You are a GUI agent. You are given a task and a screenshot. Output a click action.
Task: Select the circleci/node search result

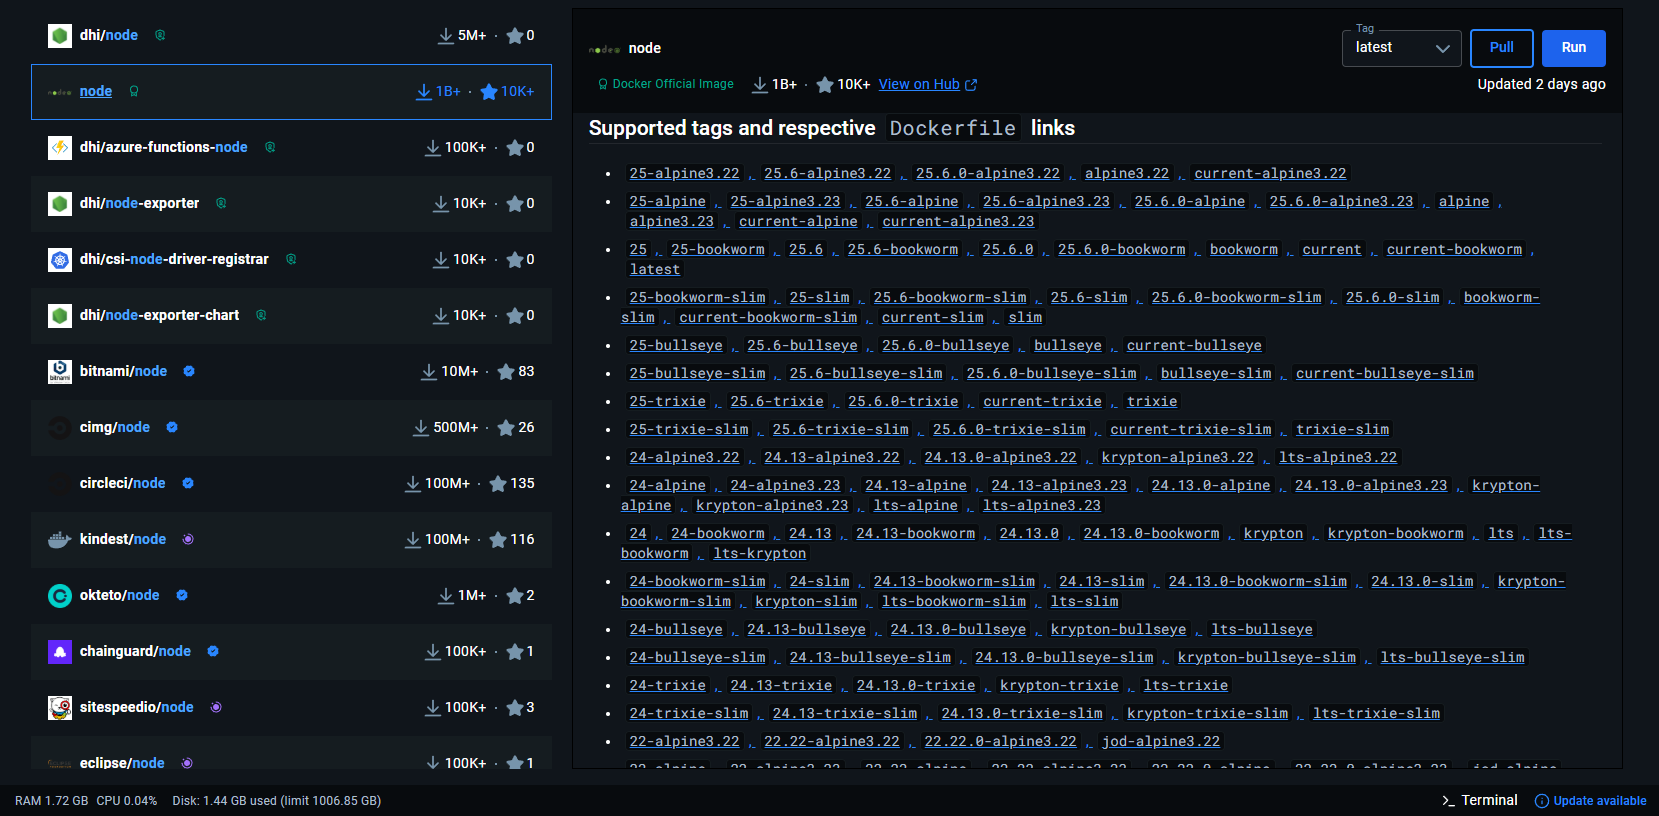(x=291, y=484)
